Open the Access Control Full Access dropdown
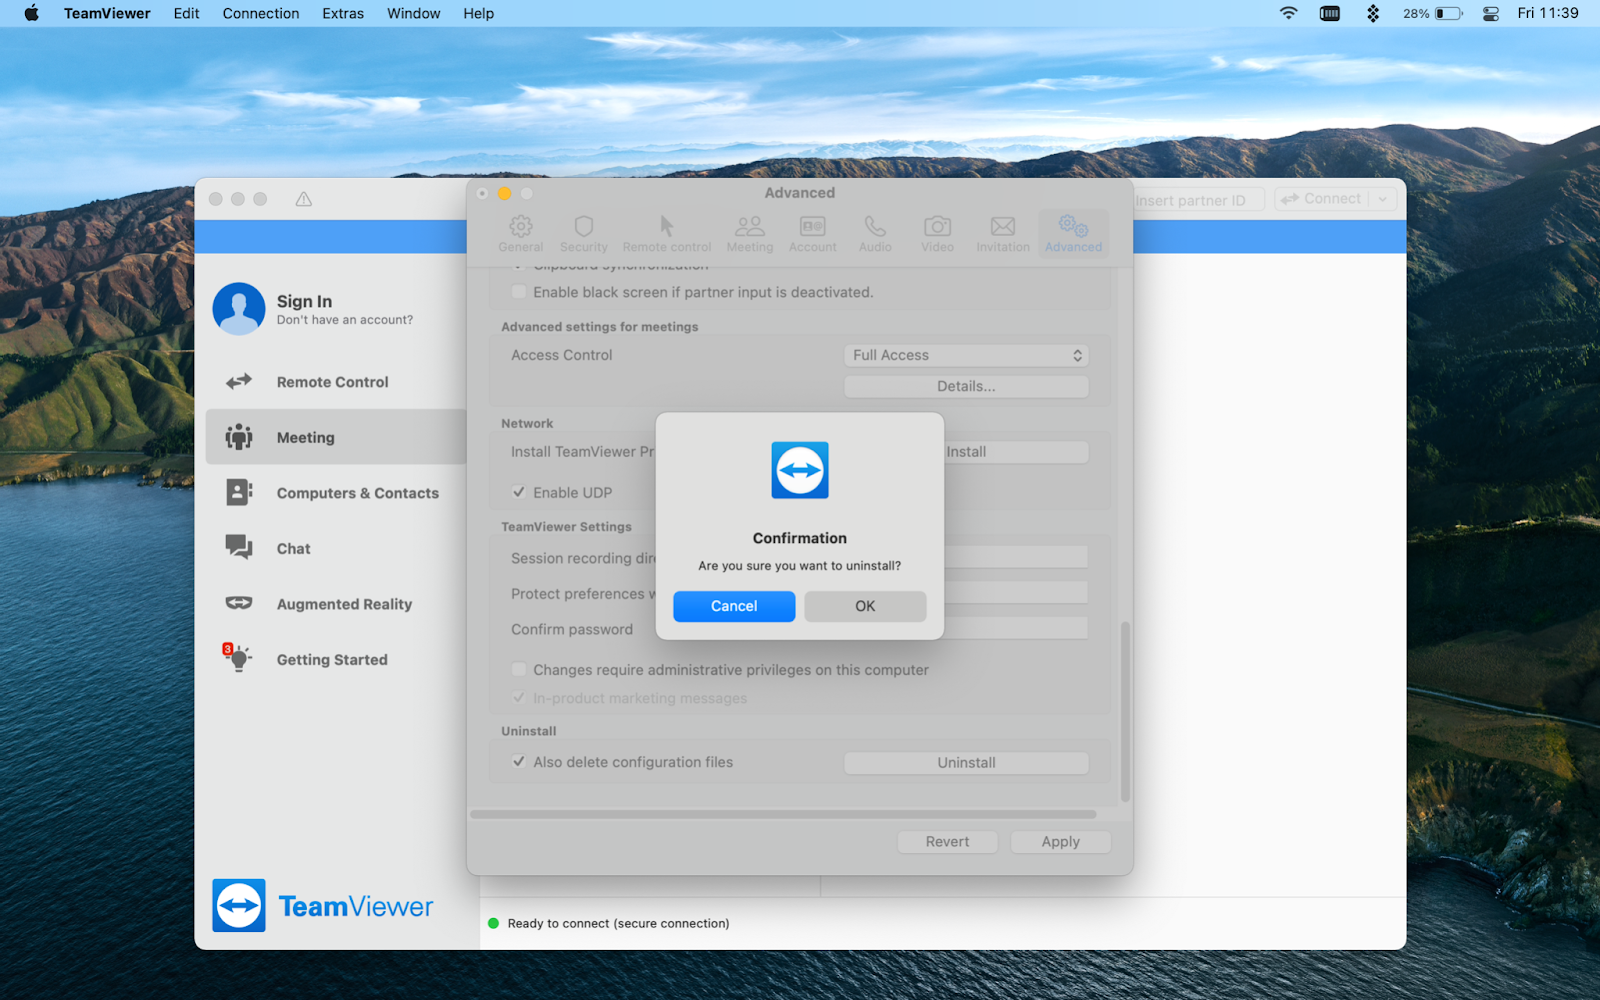1600x1000 pixels. [x=966, y=355]
